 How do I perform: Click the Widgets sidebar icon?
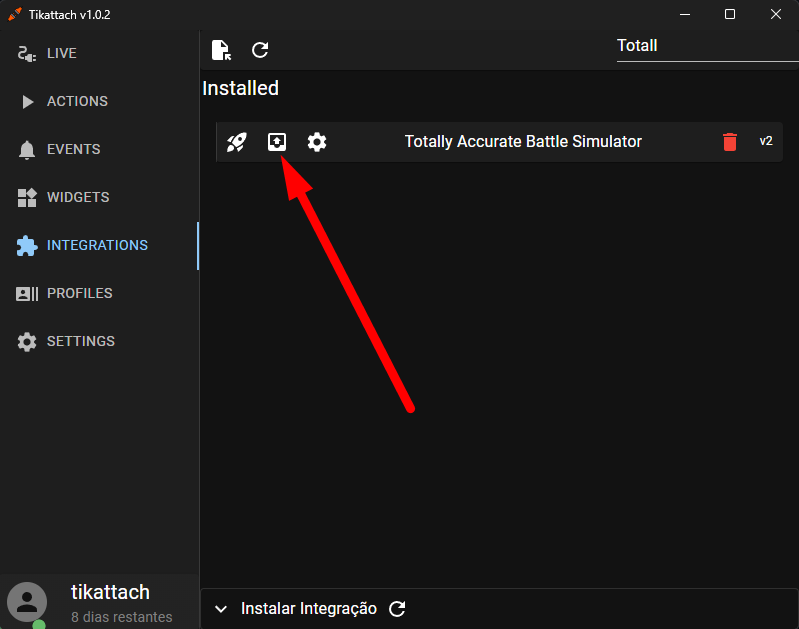click(x=27, y=197)
